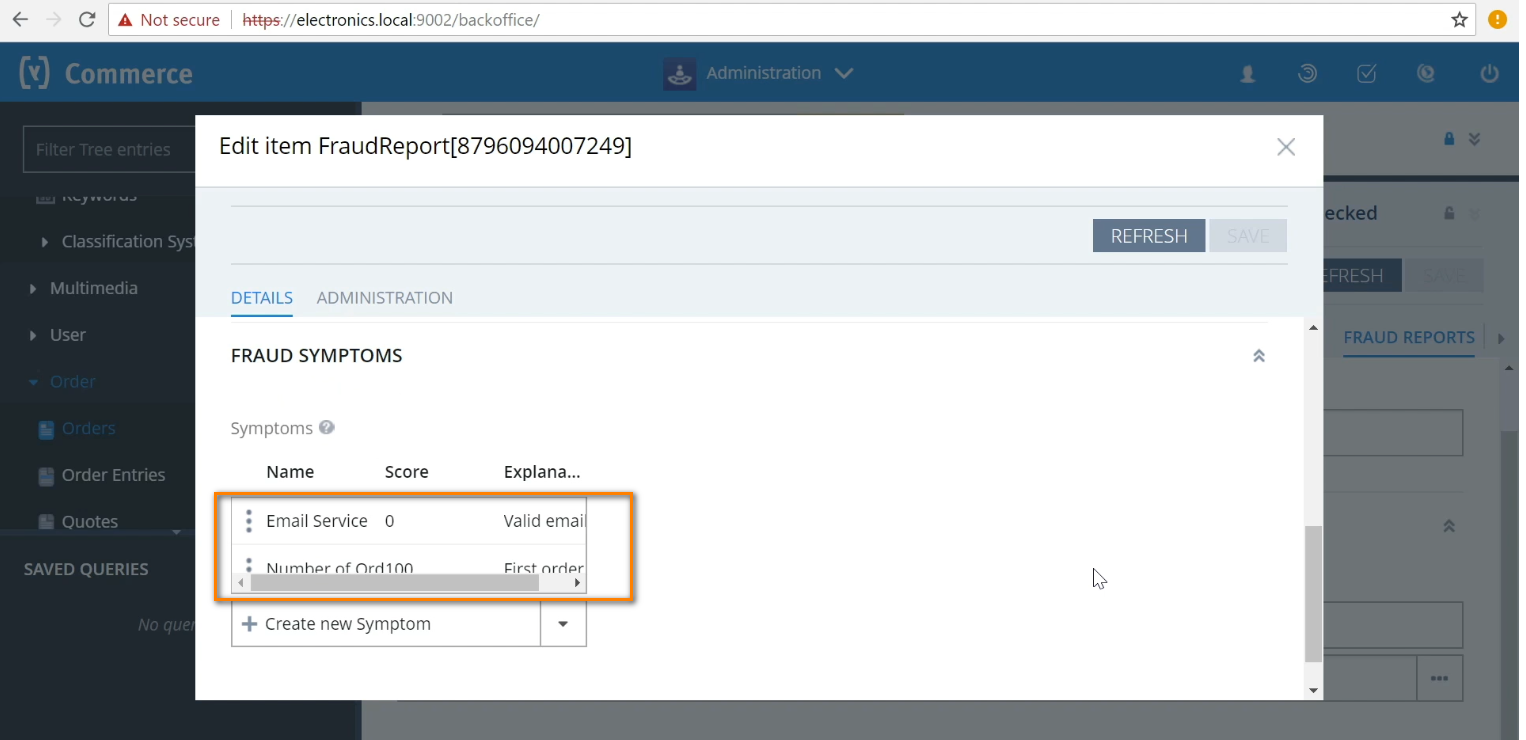
Task: Click the Email Service symptom name
Action: (317, 521)
